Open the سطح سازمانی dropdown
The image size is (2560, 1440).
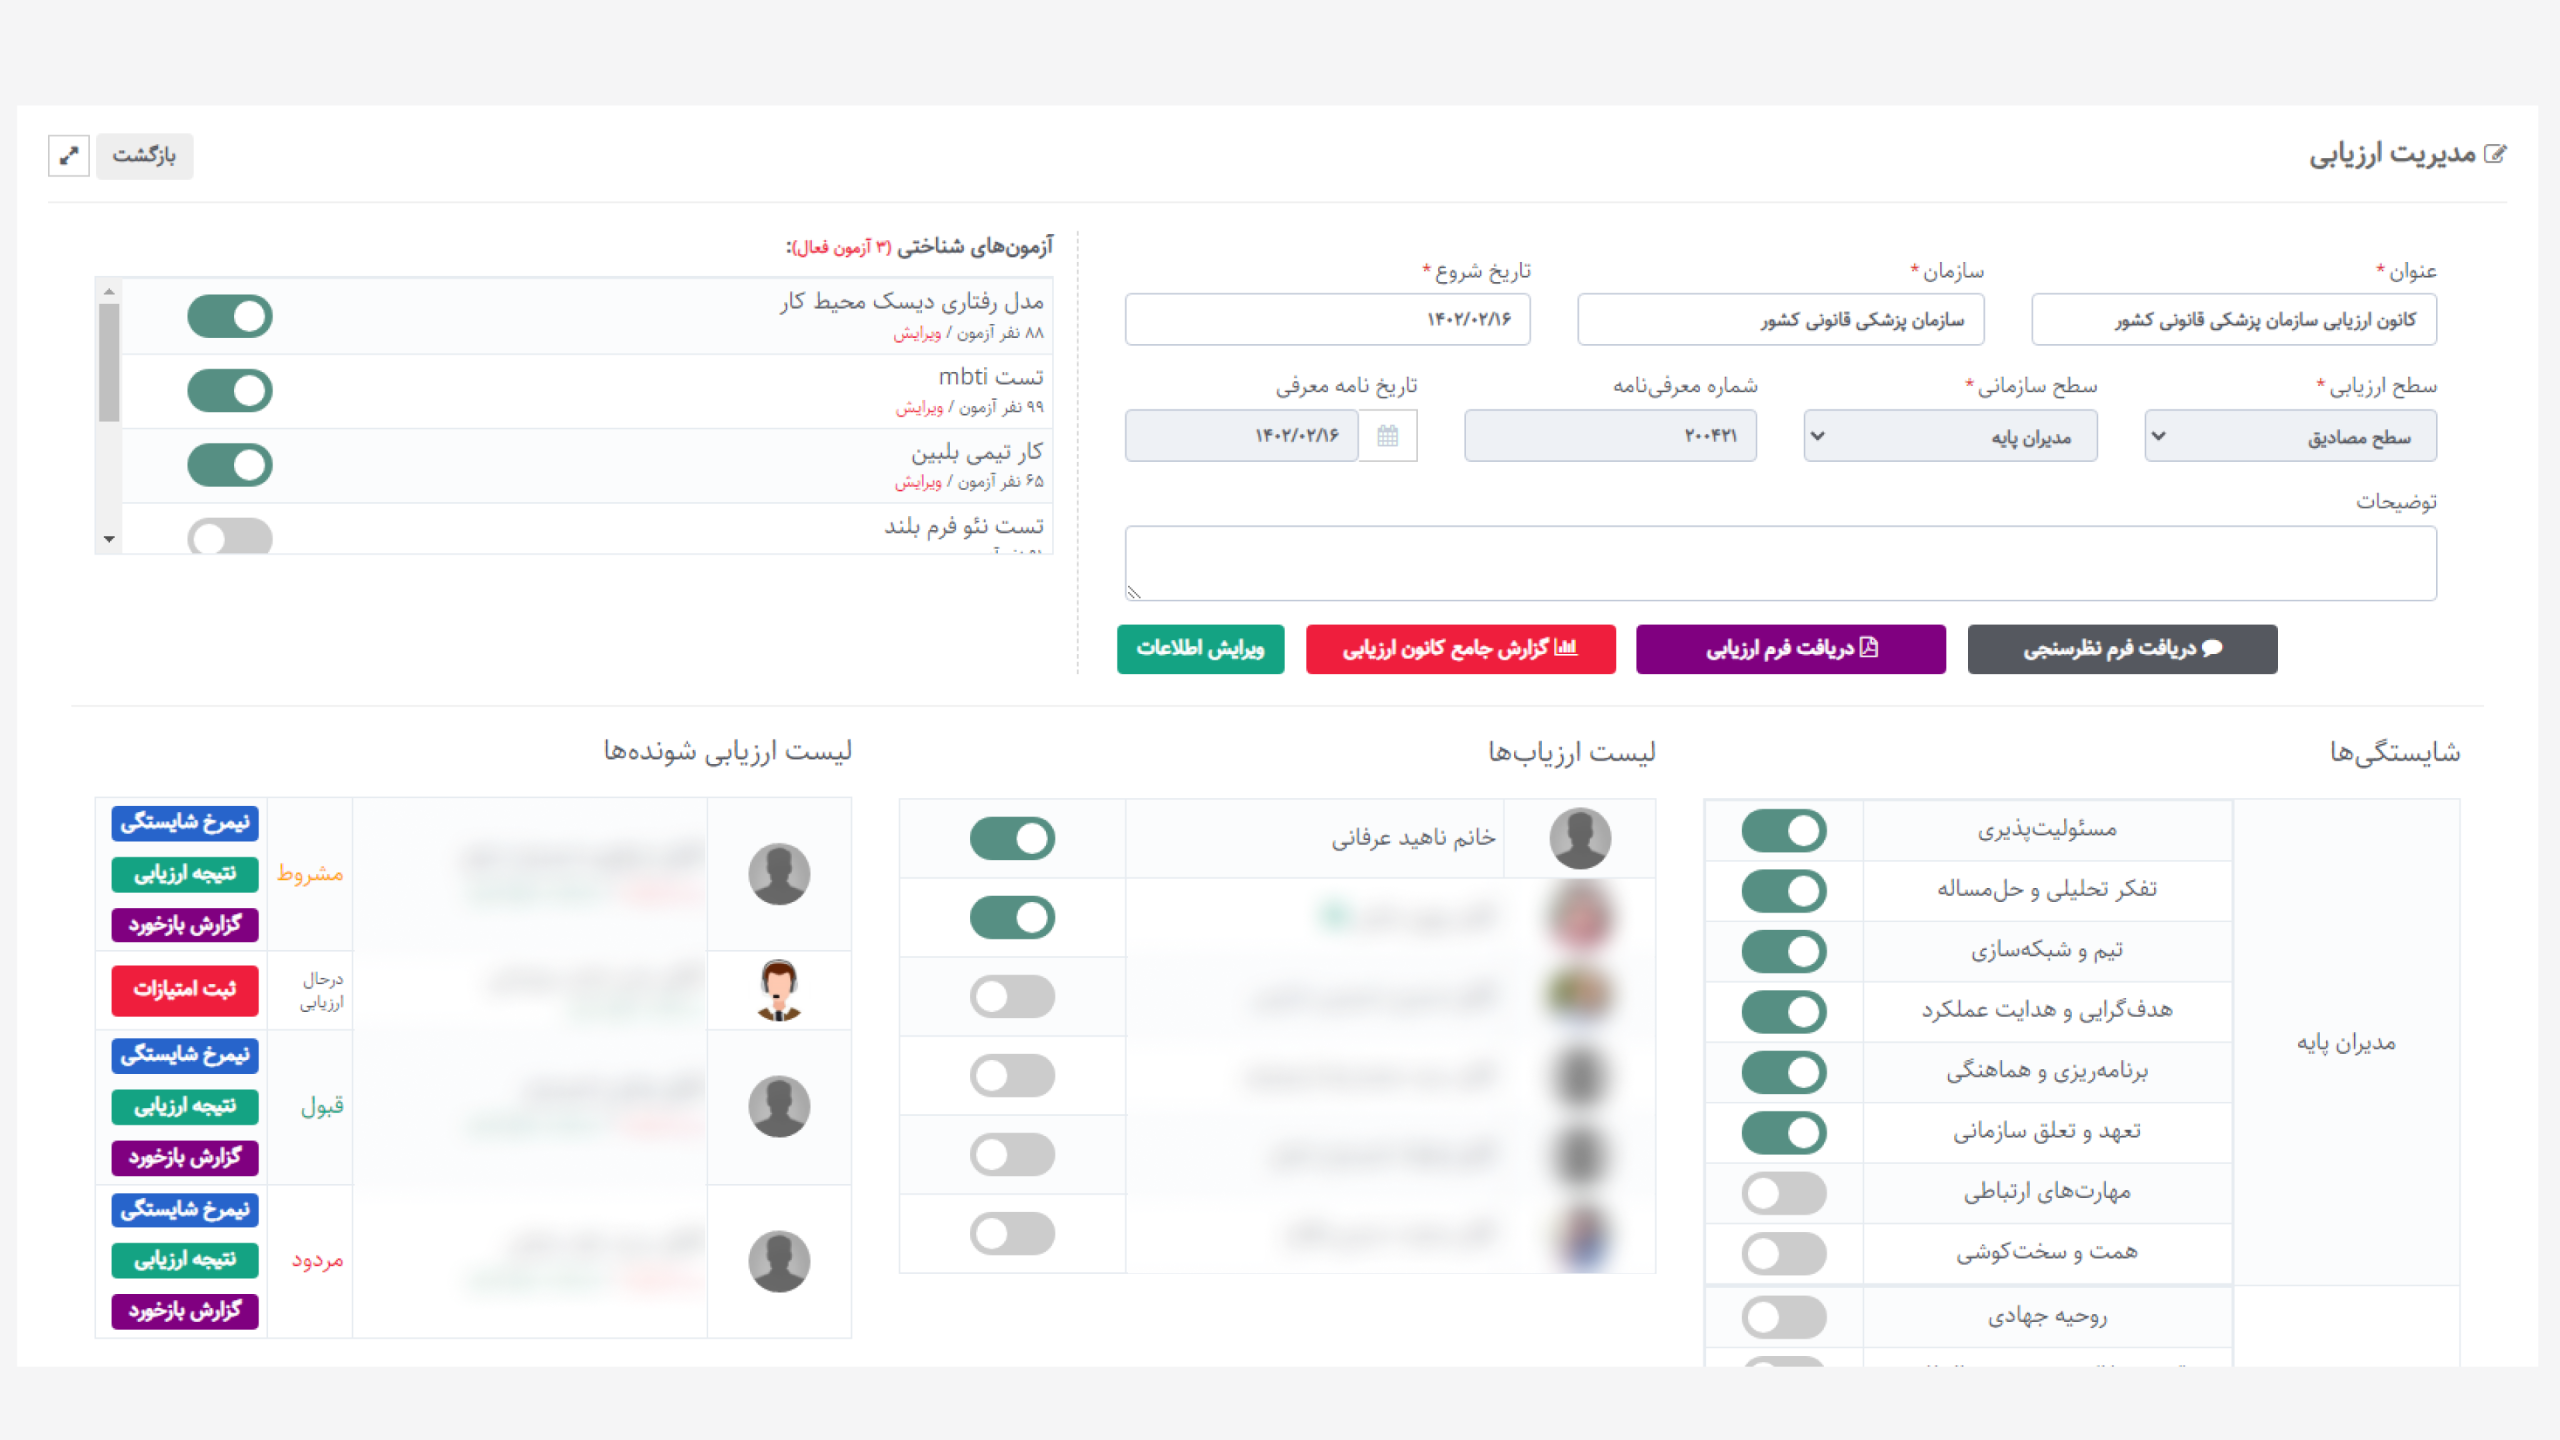tap(1950, 437)
